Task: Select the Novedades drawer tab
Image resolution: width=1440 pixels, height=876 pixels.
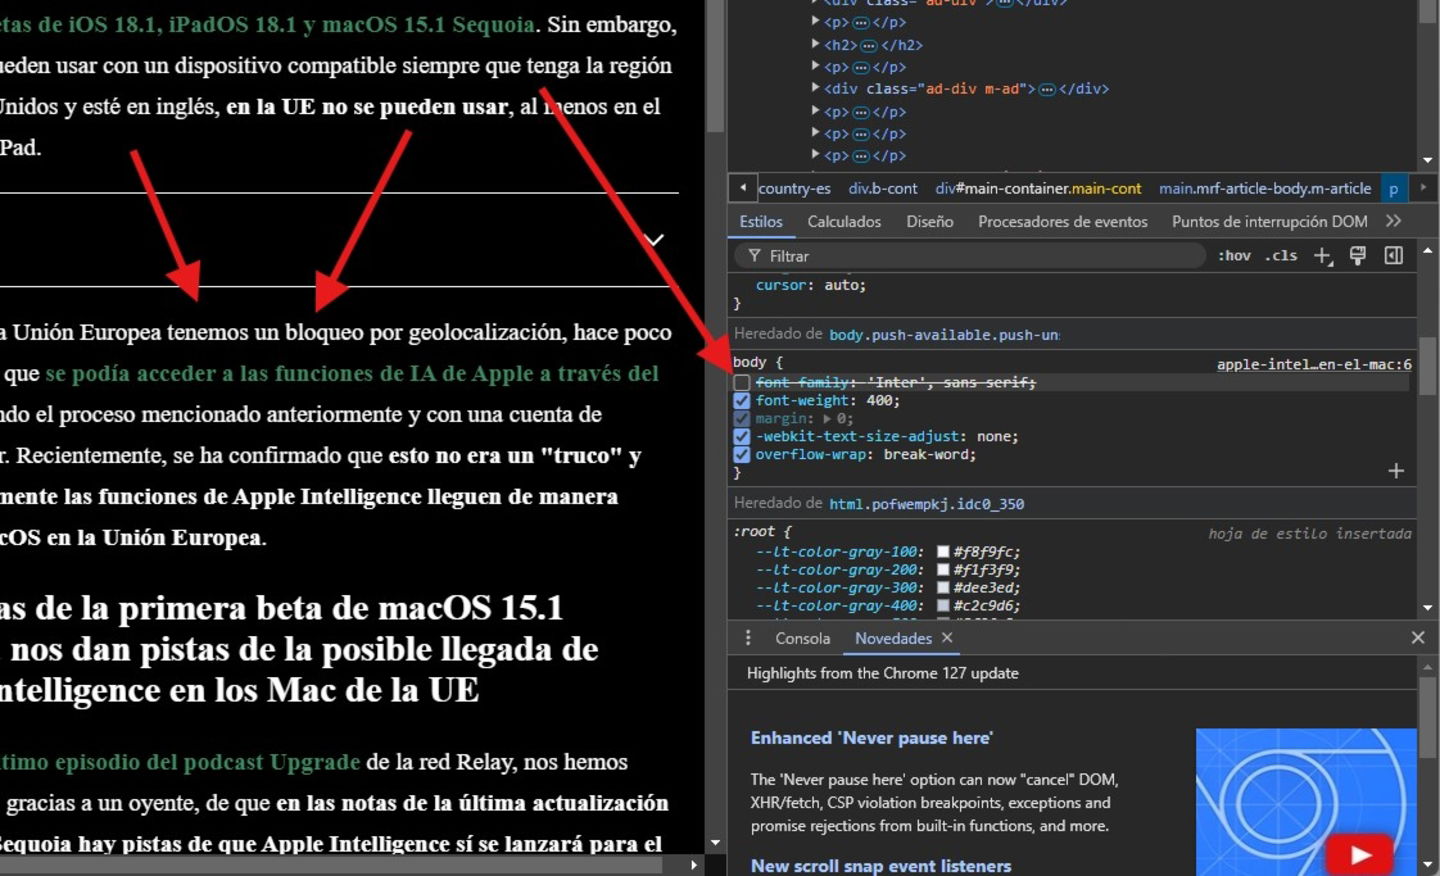Action: click(x=893, y=638)
